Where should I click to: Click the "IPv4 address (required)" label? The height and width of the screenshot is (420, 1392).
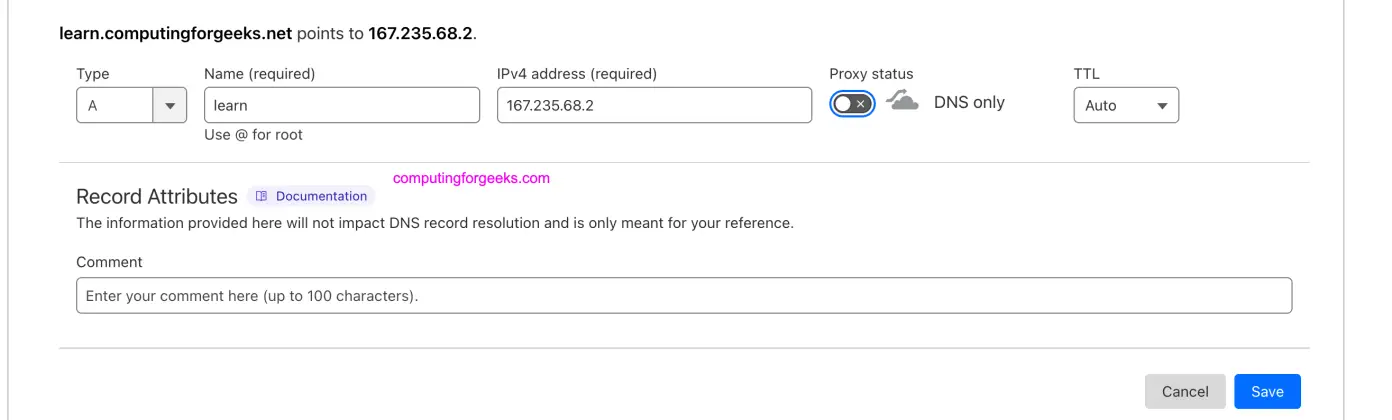coord(577,74)
